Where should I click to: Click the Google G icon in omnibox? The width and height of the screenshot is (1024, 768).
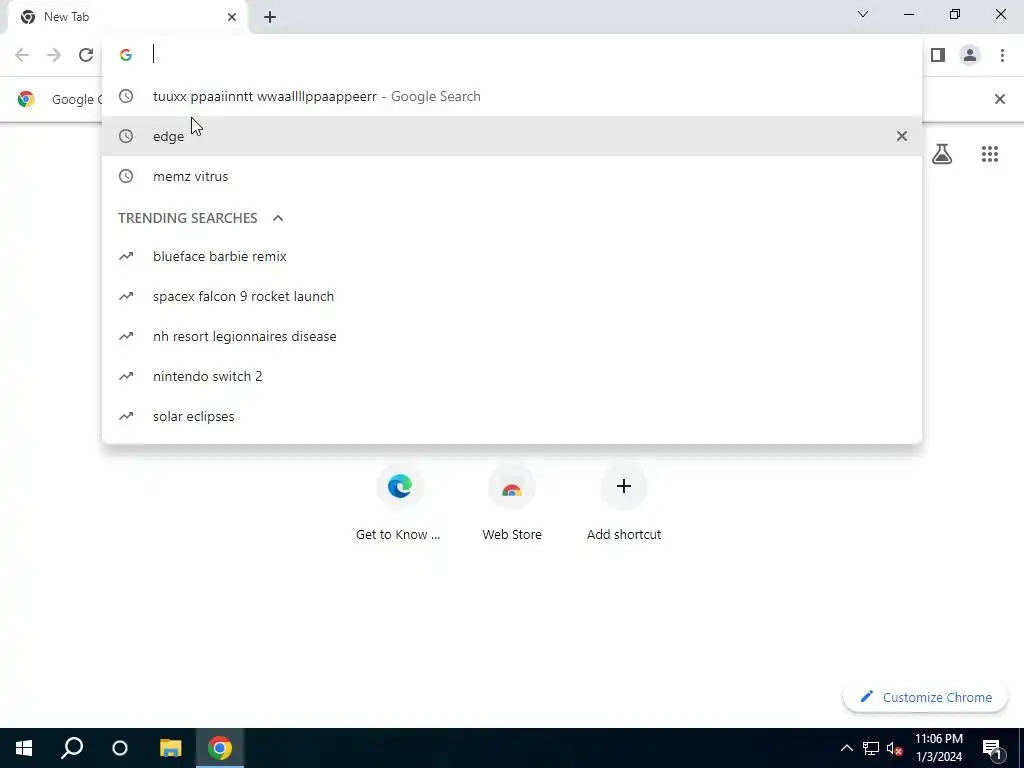(x=126, y=55)
